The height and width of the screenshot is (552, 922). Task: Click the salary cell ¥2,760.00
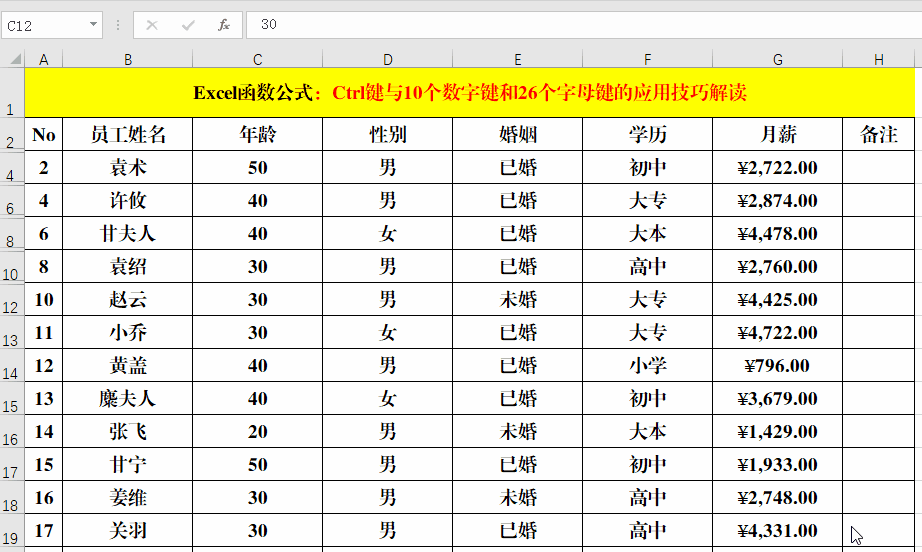click(777, 266)
